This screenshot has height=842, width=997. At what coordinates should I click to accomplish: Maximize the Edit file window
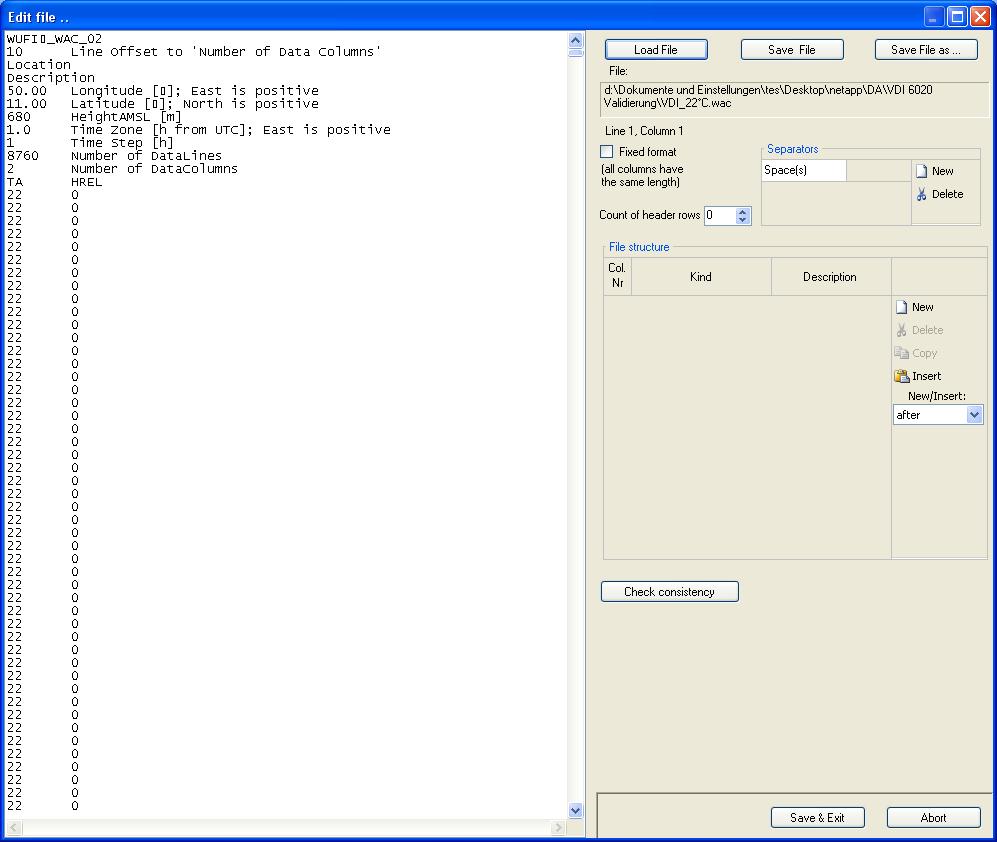point(957,17)
